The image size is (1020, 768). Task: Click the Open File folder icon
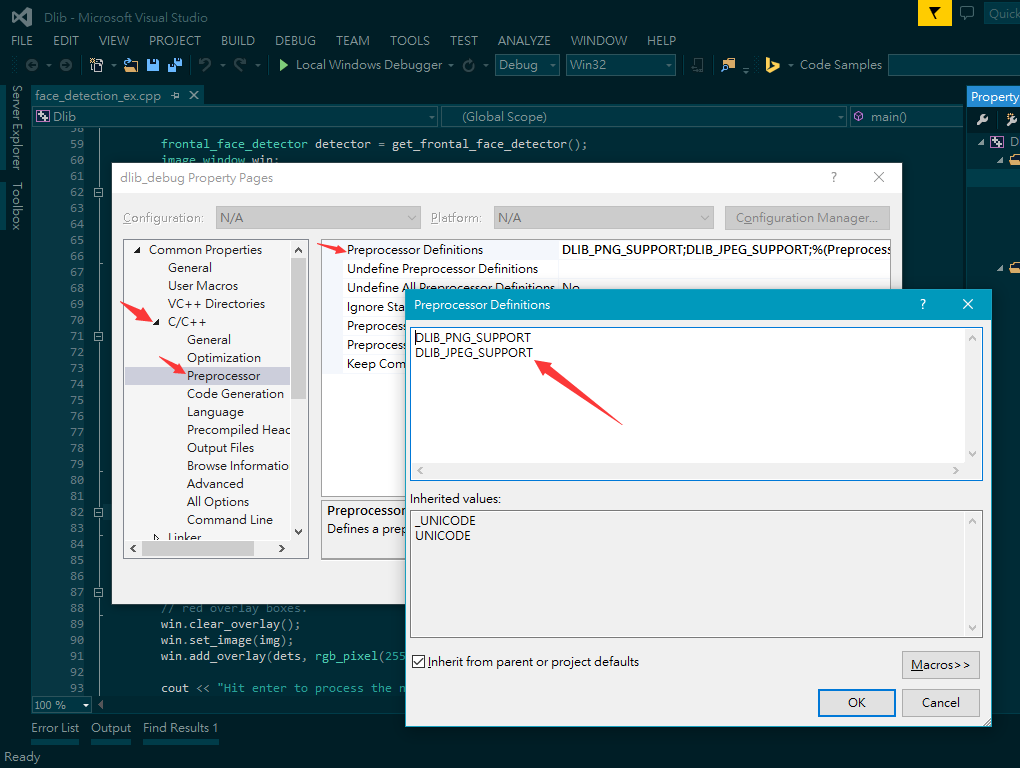click(130, 65)
